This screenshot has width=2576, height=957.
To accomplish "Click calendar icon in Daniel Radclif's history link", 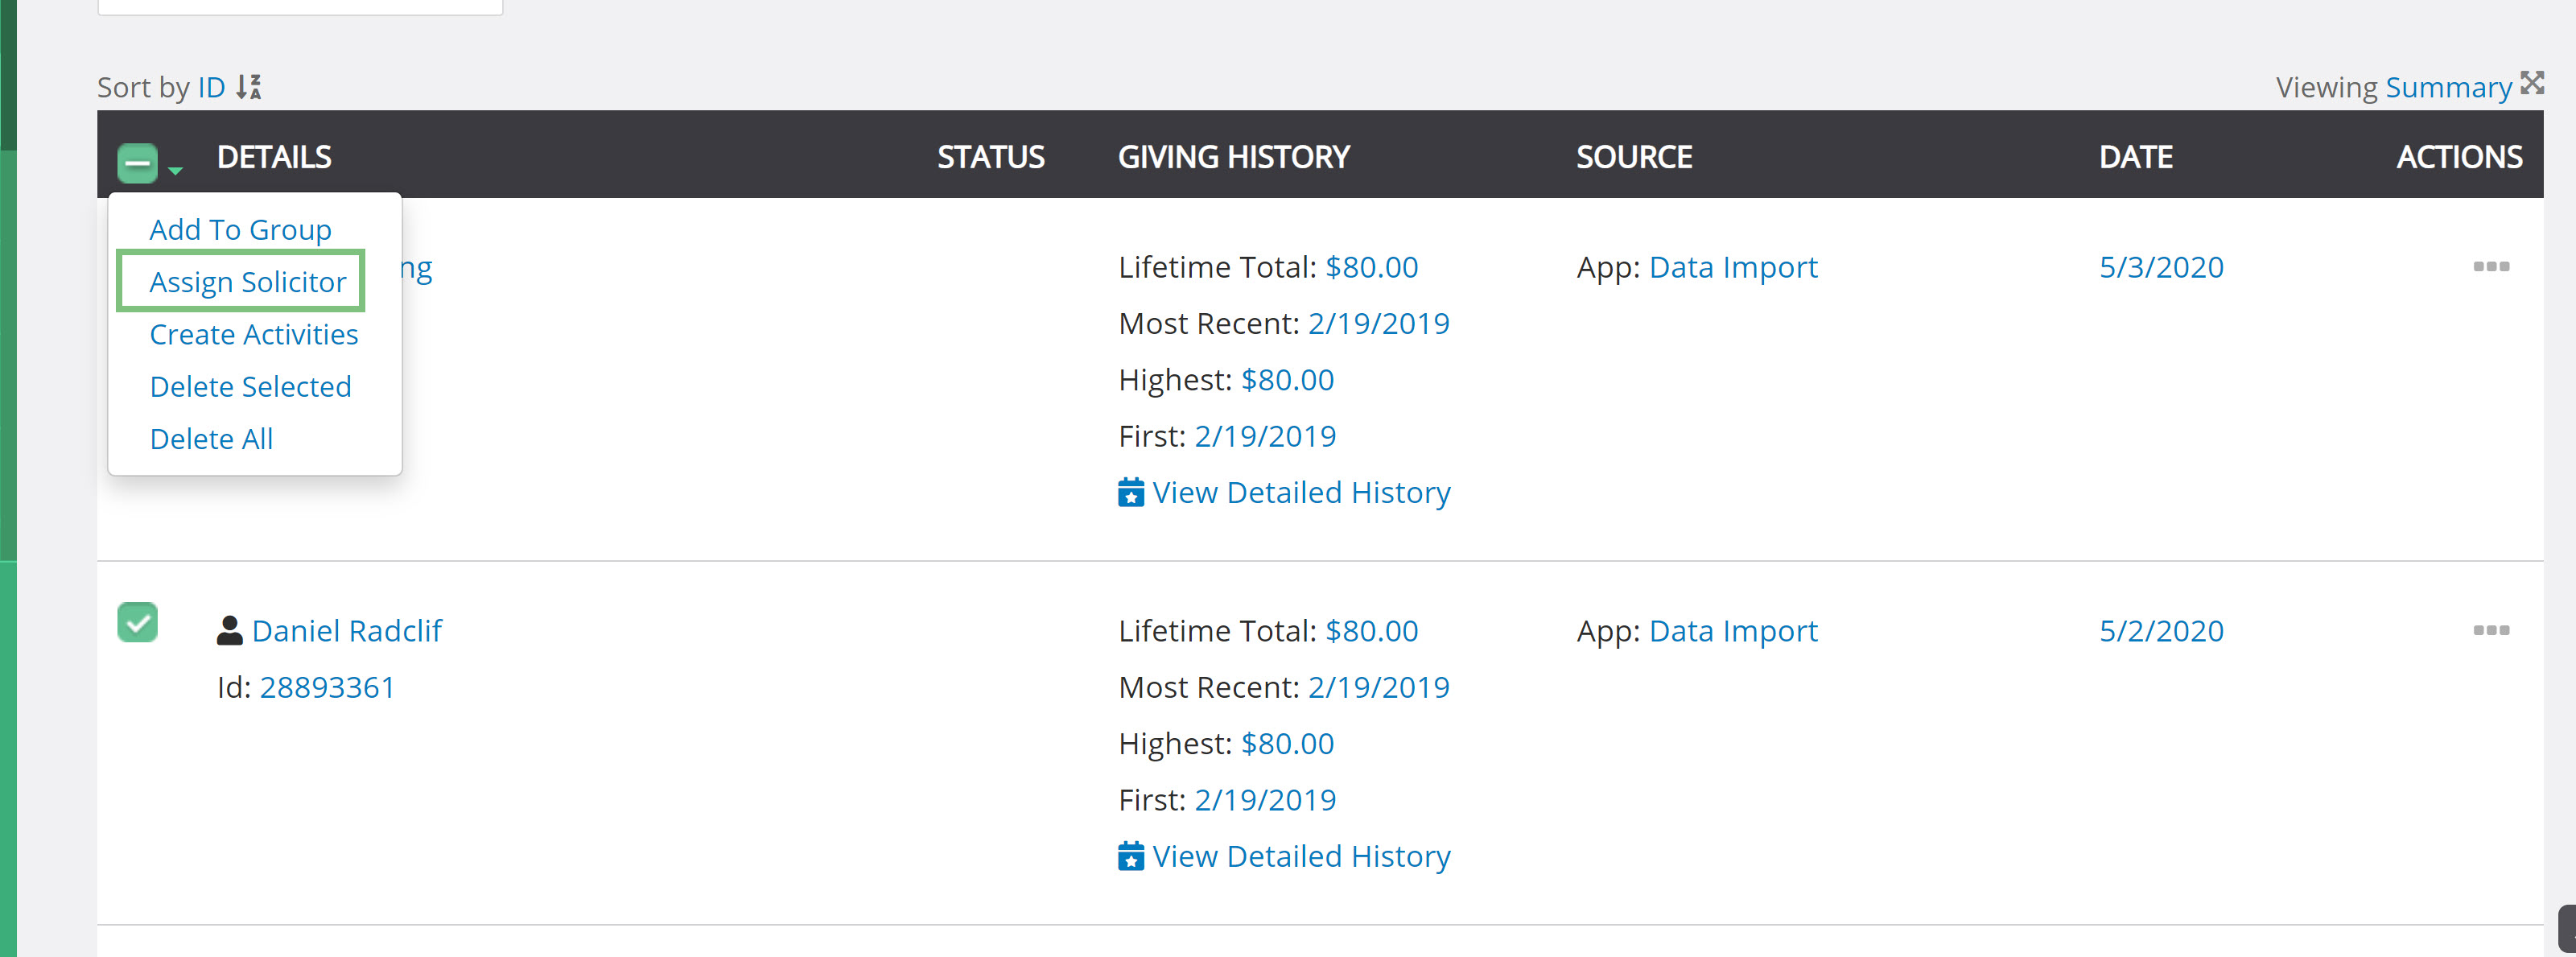I will pos(1131,856).
